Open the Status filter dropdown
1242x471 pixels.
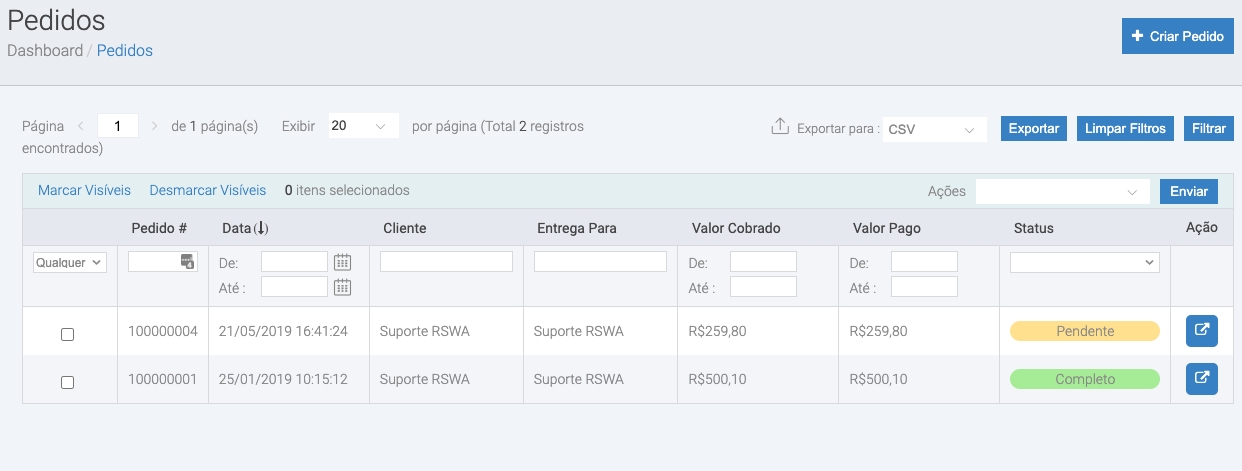coord(1084,262)
